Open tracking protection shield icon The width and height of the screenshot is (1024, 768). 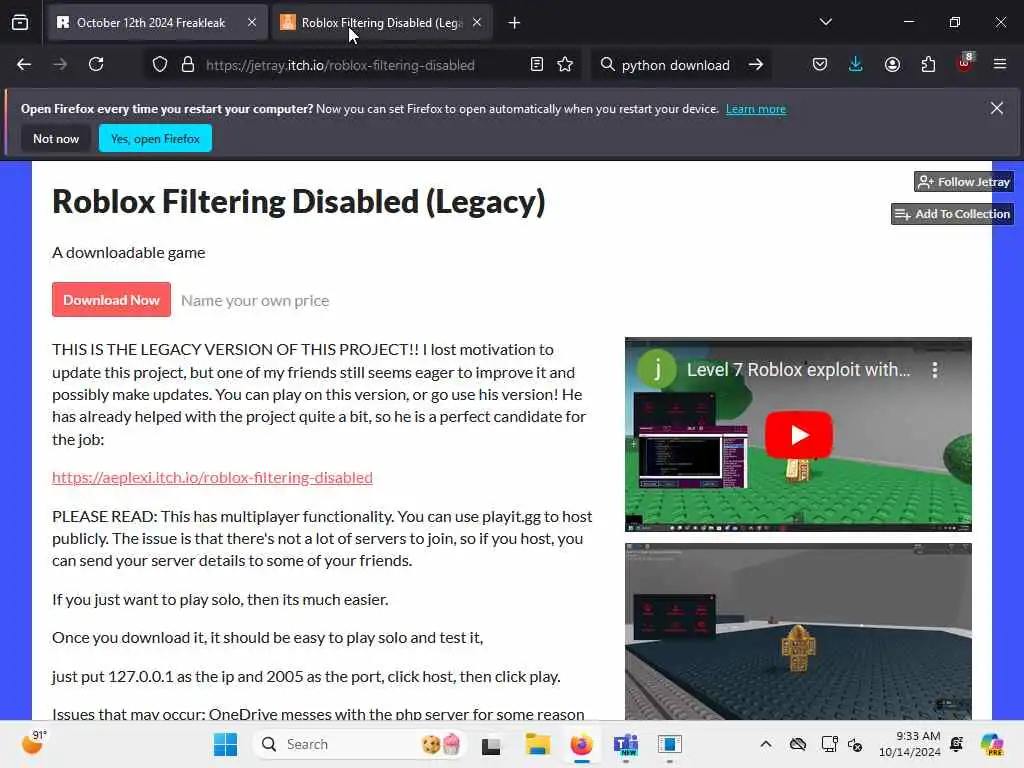(x=160, y=65)
